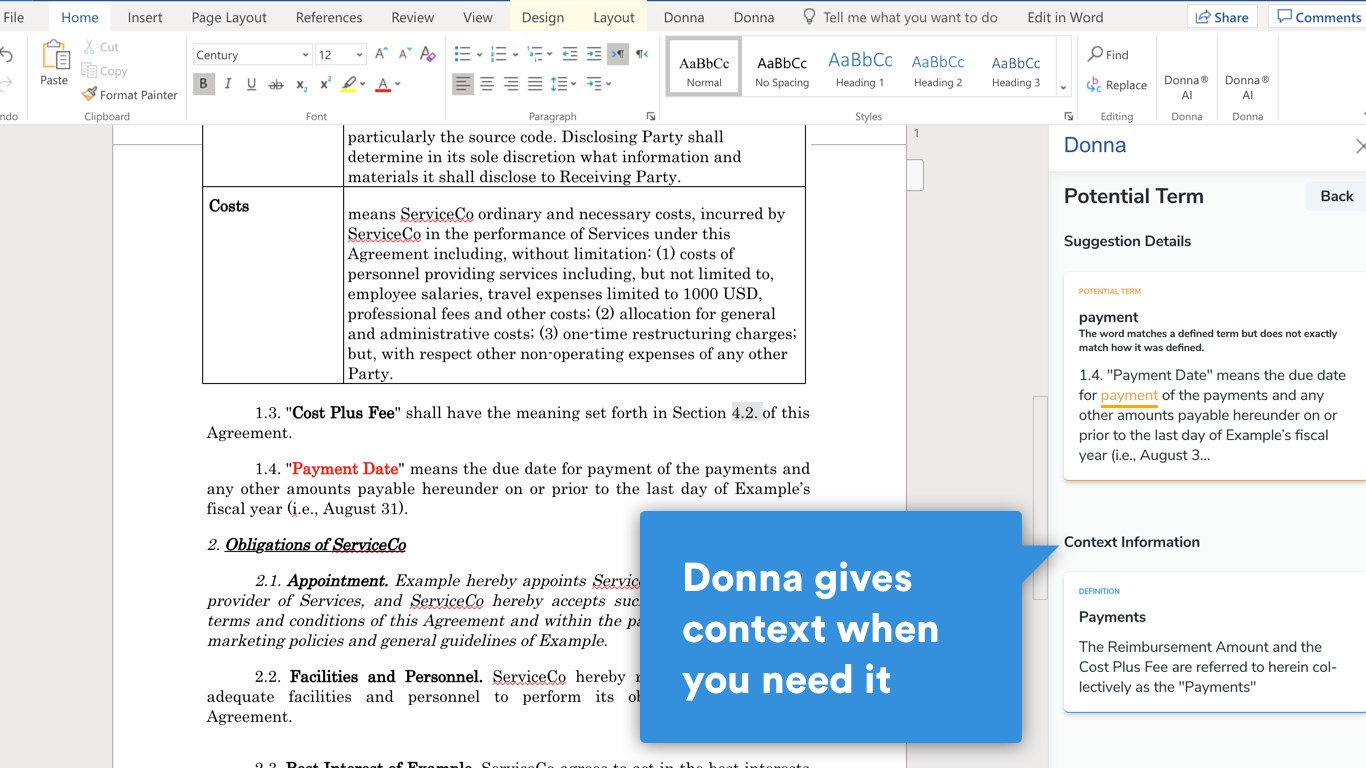Open the File menu

14,17
